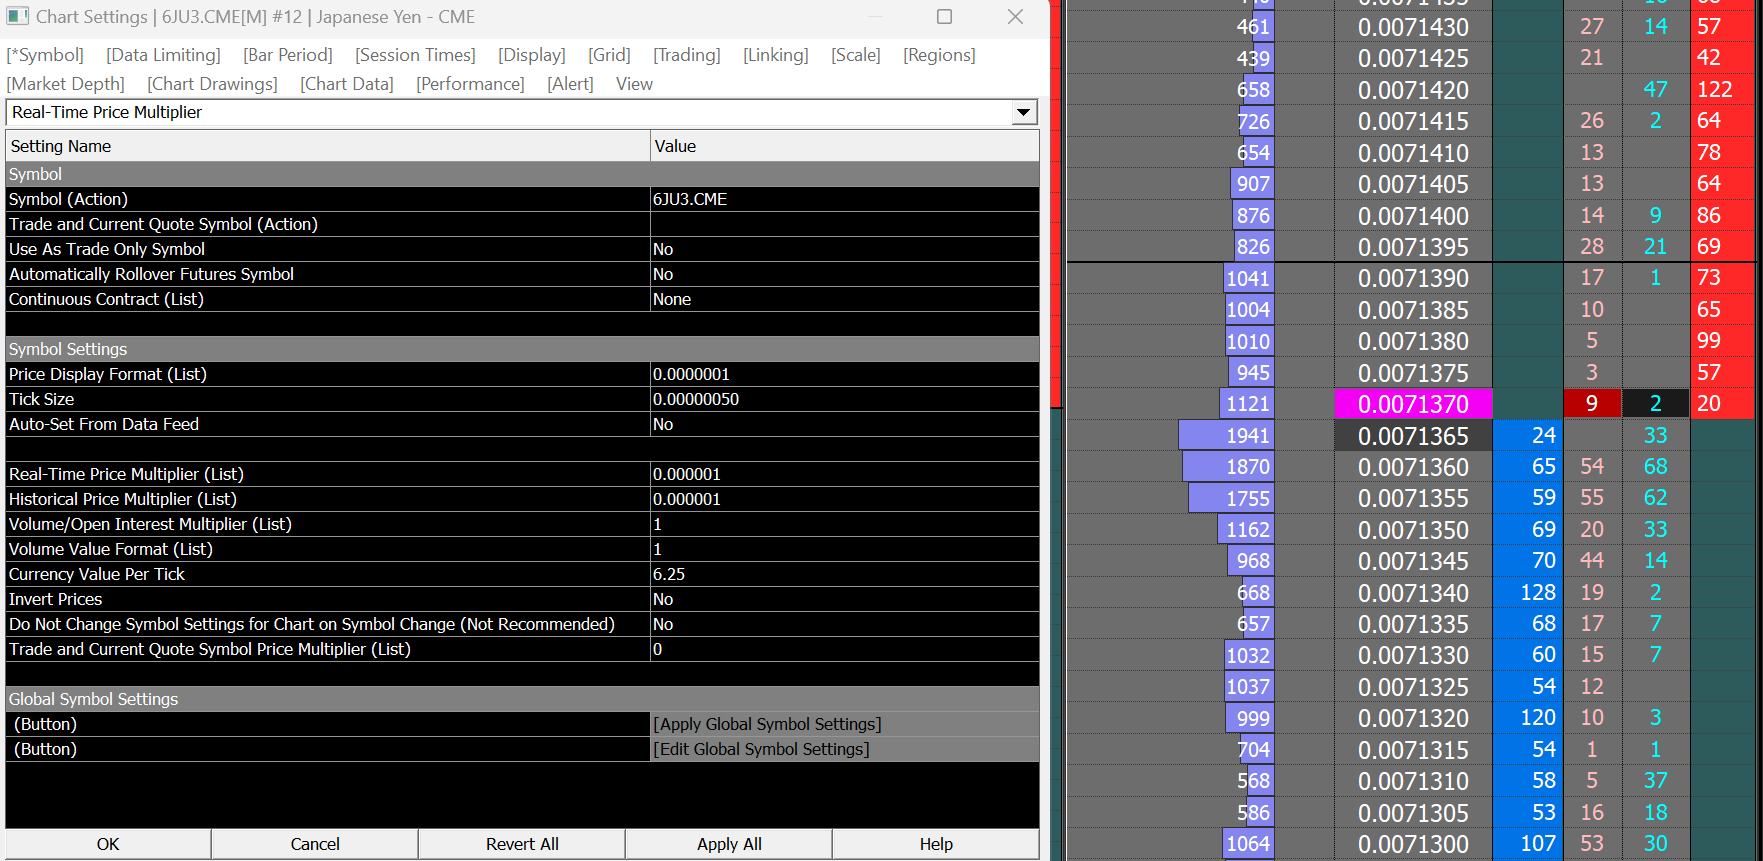Open the Grid tab

[609, 55]
